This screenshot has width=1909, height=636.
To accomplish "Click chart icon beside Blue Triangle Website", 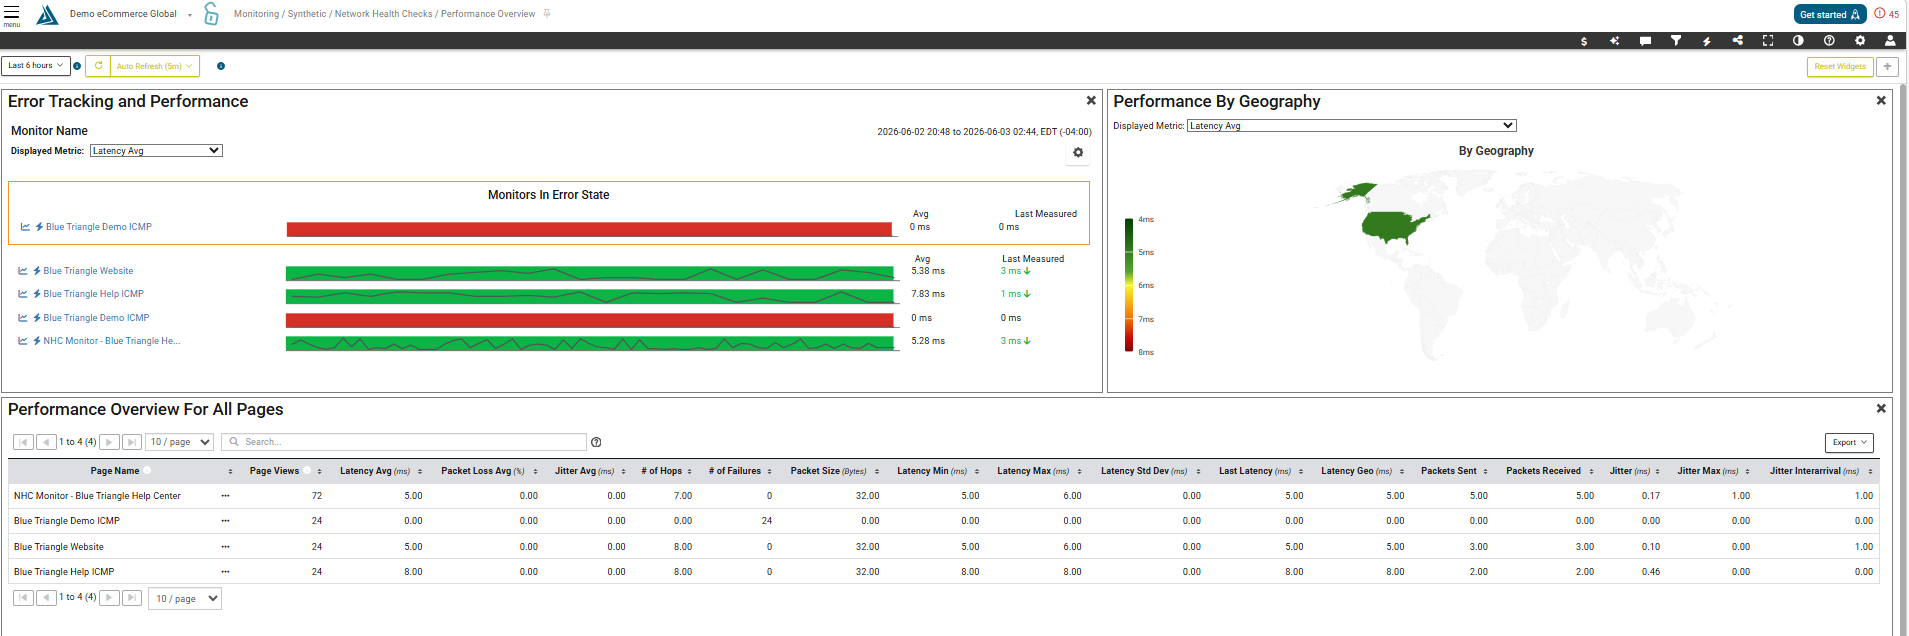I will tap(23, 271).
